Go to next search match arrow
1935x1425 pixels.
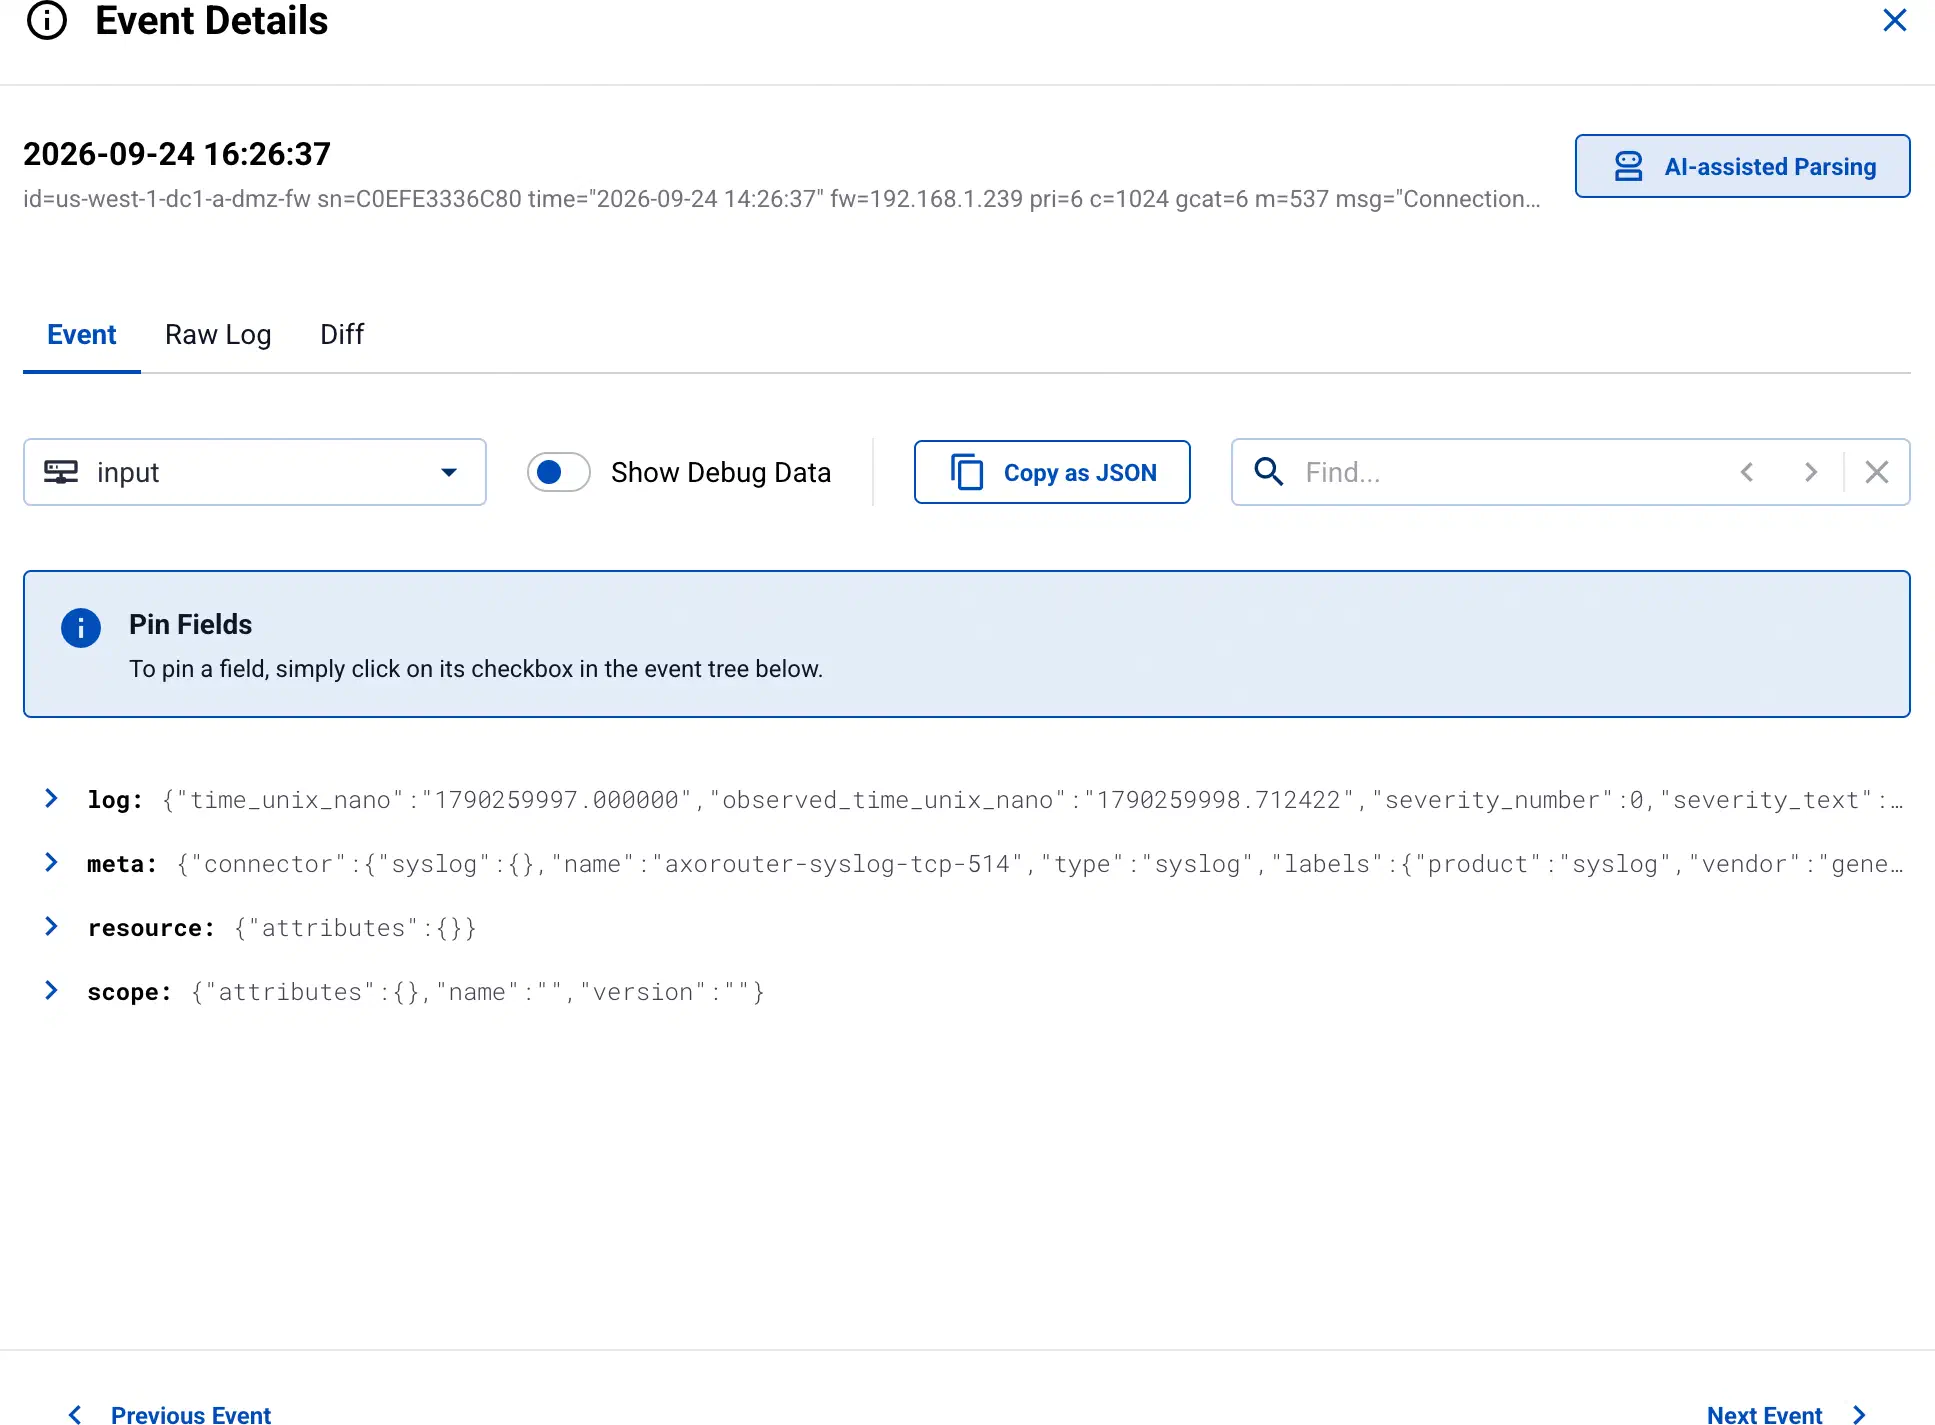(x=1810, y=472)
